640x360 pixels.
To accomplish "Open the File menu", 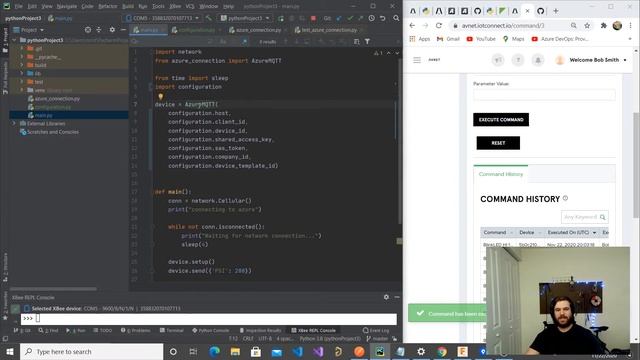I will tap(18, 6).
